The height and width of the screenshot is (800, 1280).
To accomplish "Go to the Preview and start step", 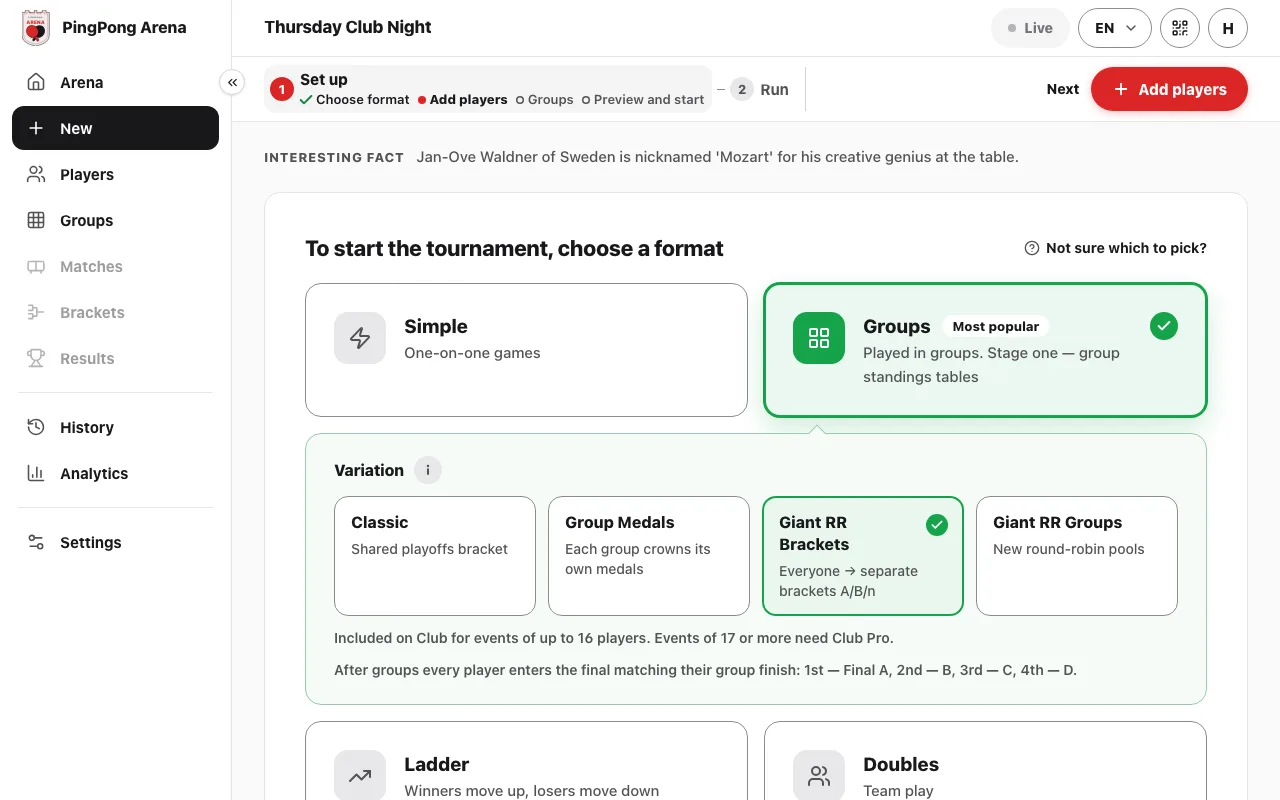I will 643,100.
